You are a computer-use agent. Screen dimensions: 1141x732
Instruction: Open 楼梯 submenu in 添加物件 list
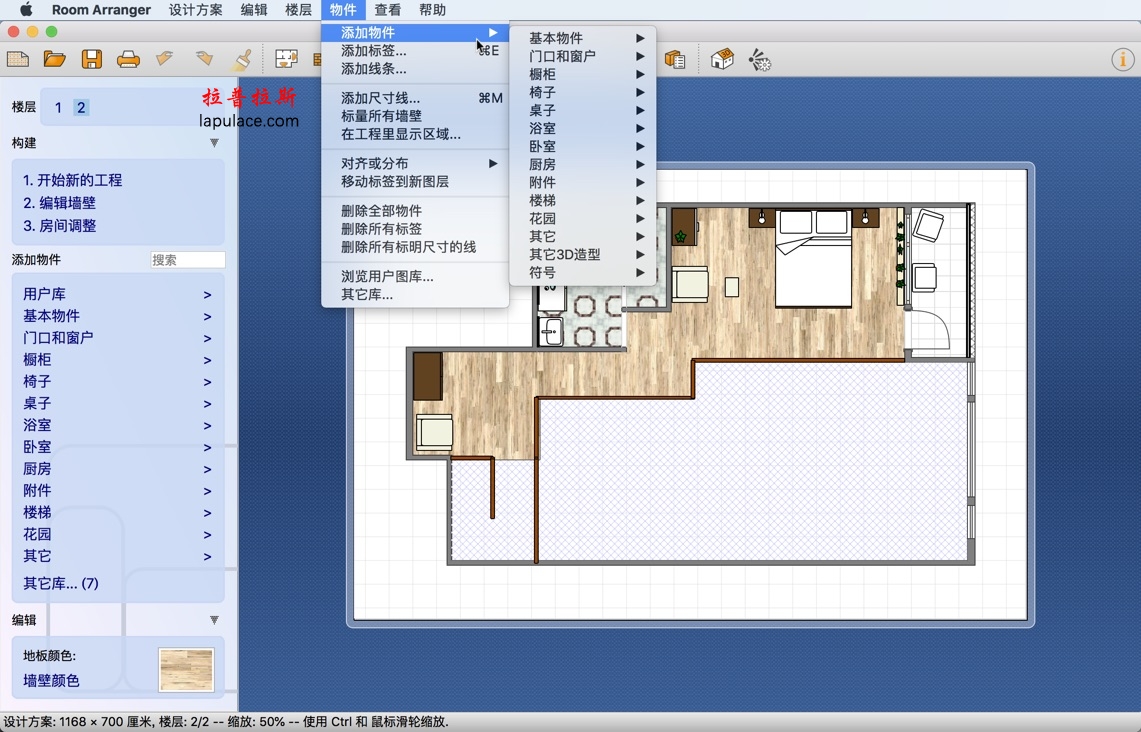[583, 200]
